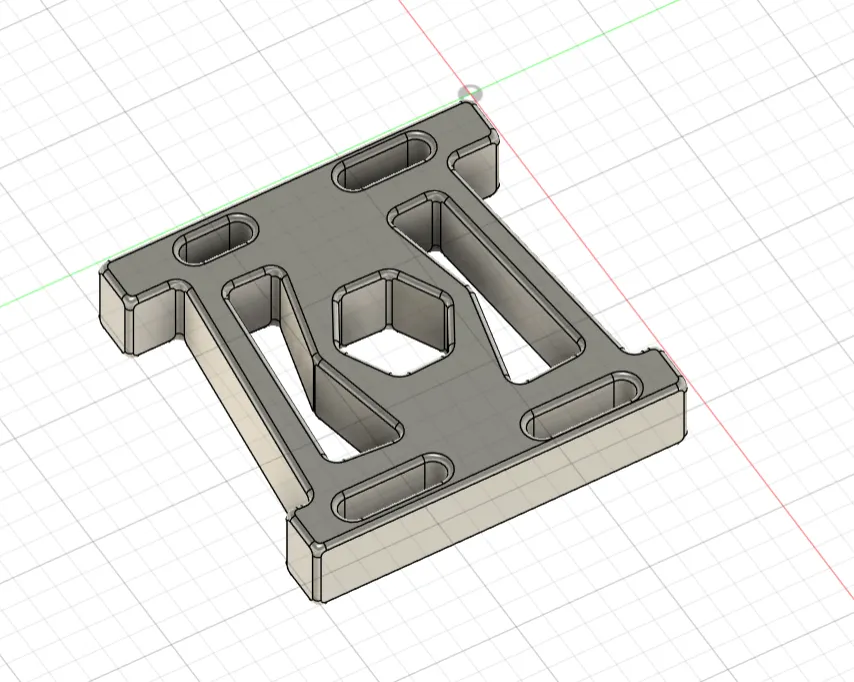Pick the rounded slot at the front-bottom corner
This screenshot has height=682, width=854.
393,487
